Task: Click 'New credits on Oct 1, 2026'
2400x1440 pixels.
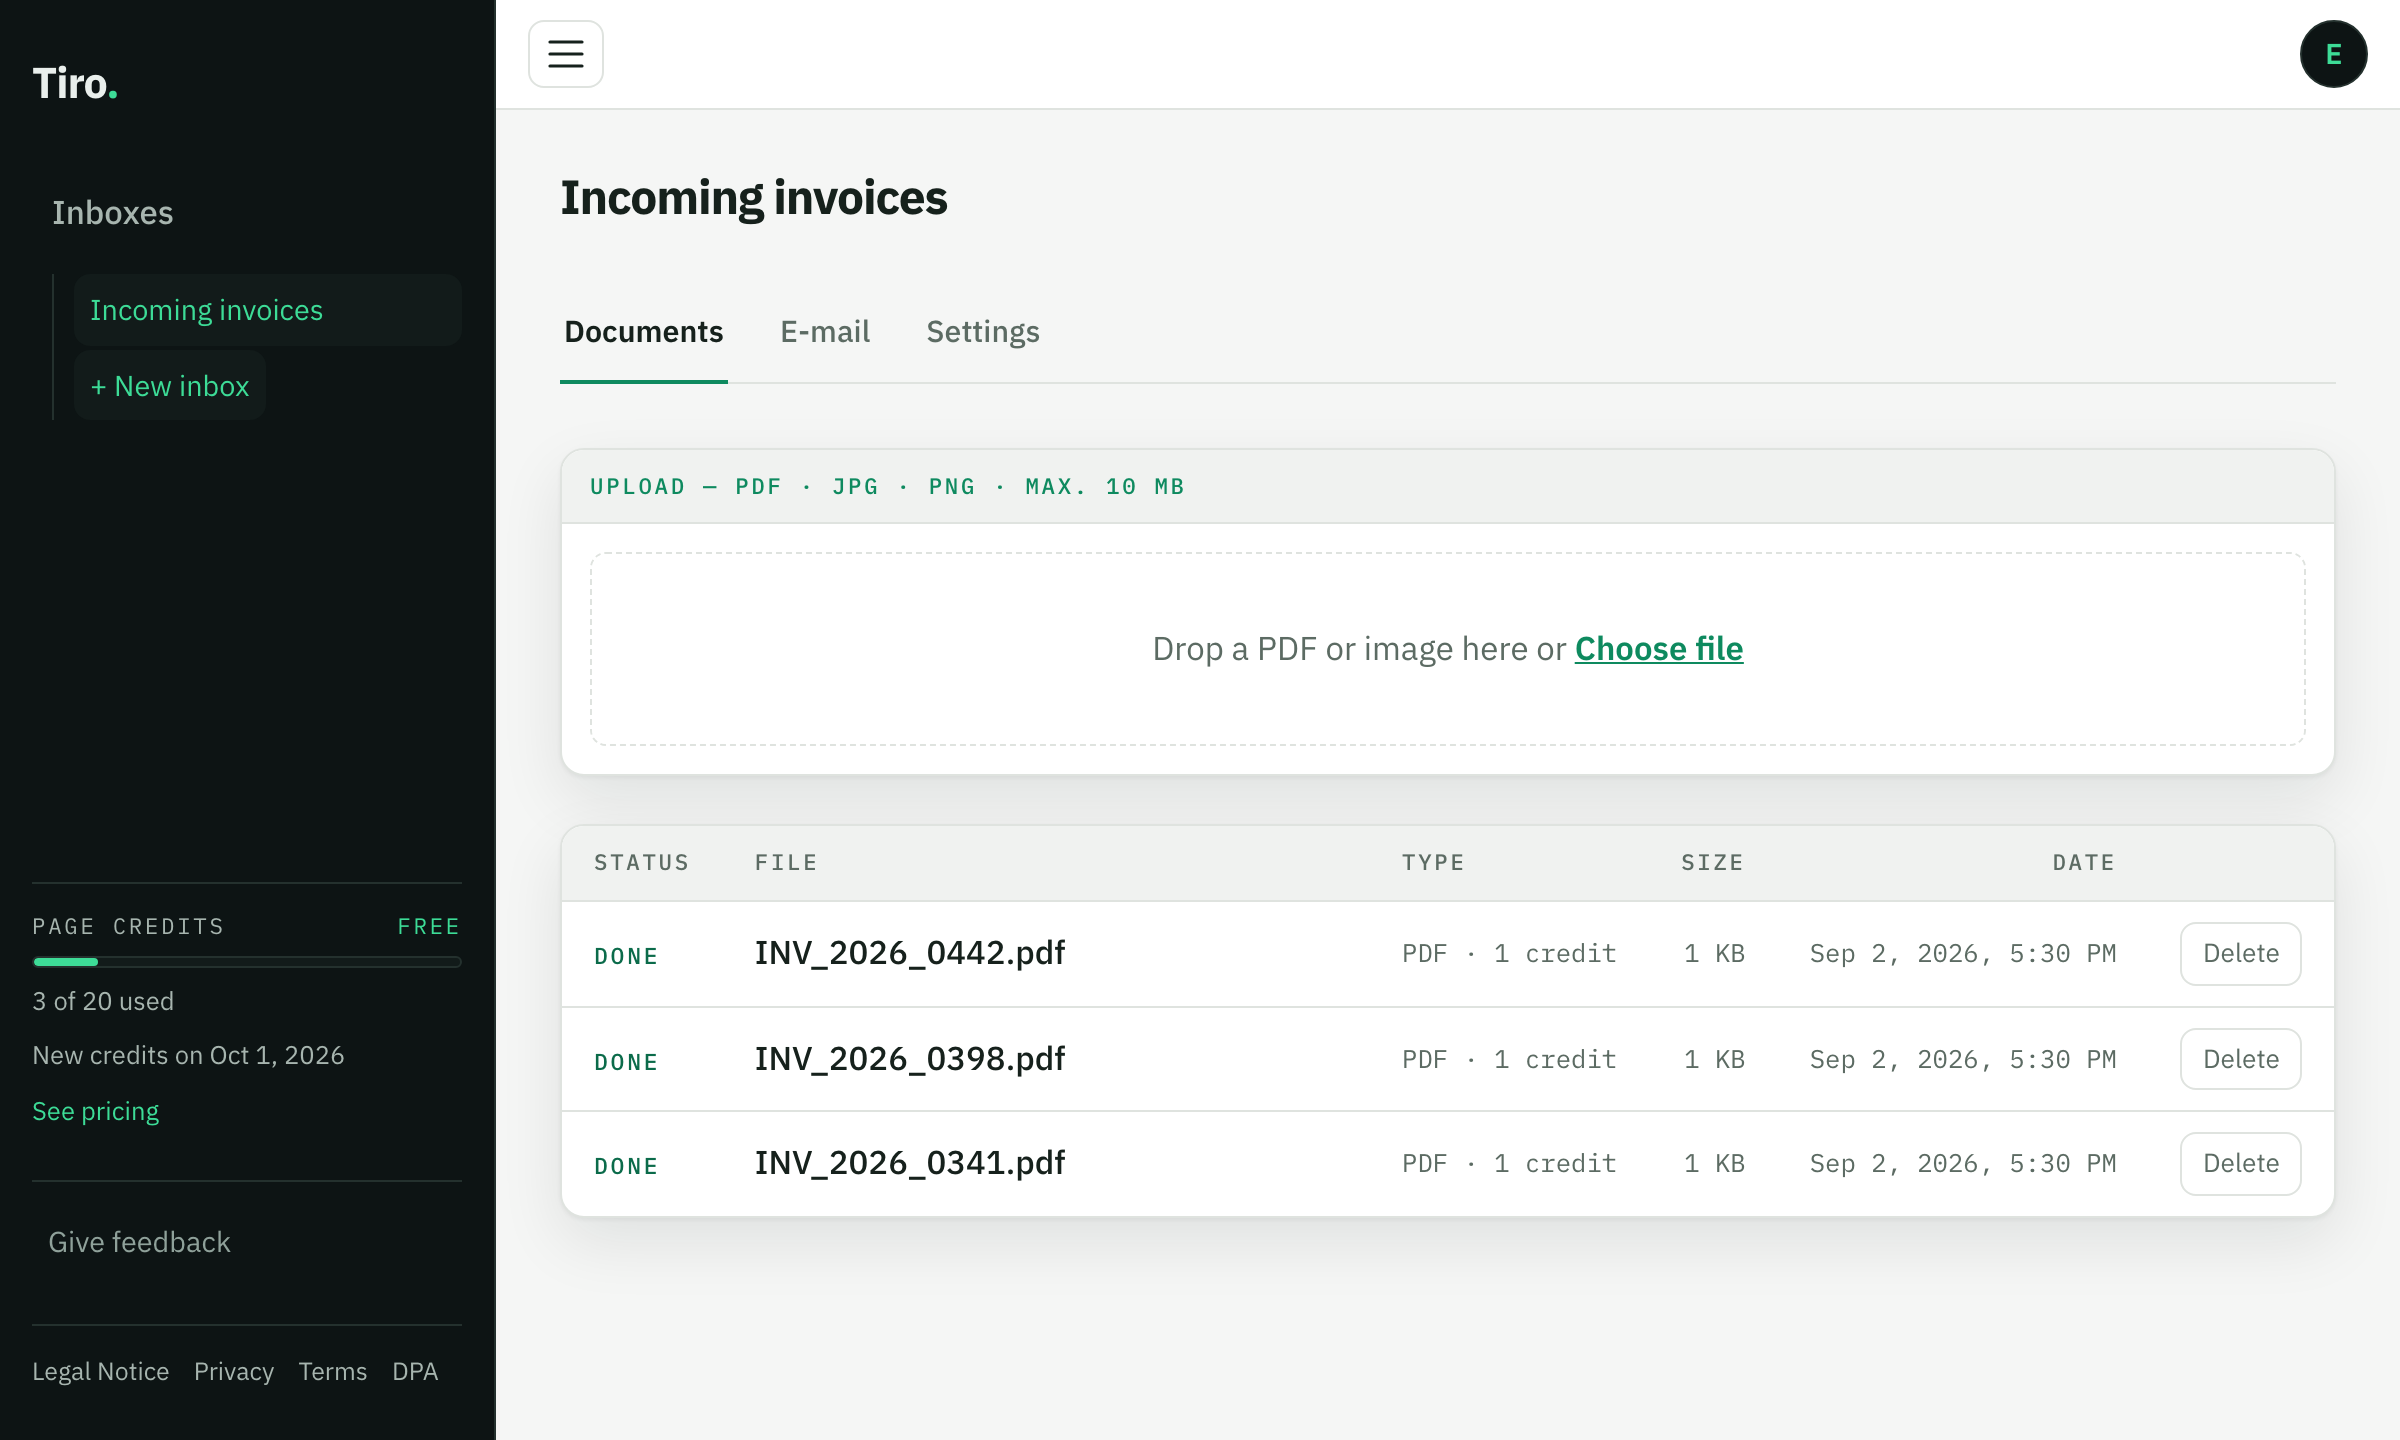Action: 188,1055
